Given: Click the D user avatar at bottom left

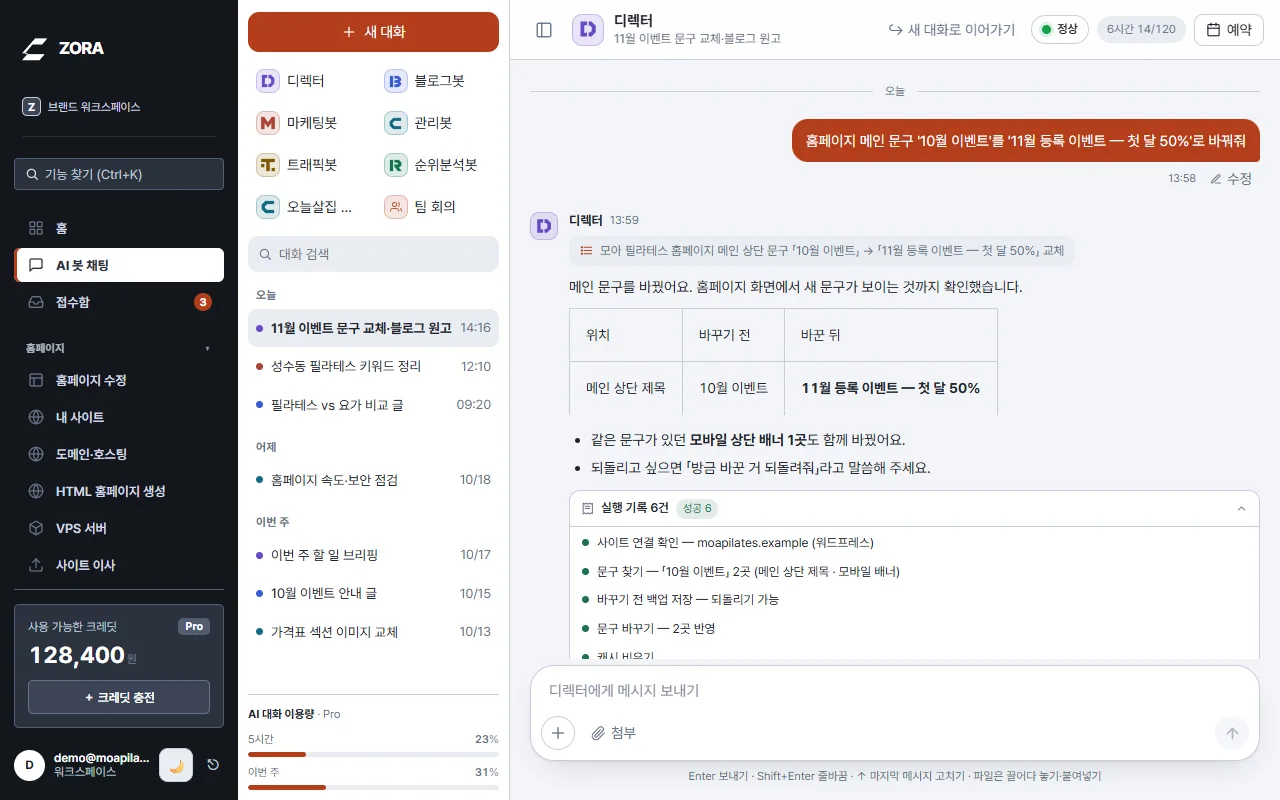Looking at the screenshot, I should point(29,765).
